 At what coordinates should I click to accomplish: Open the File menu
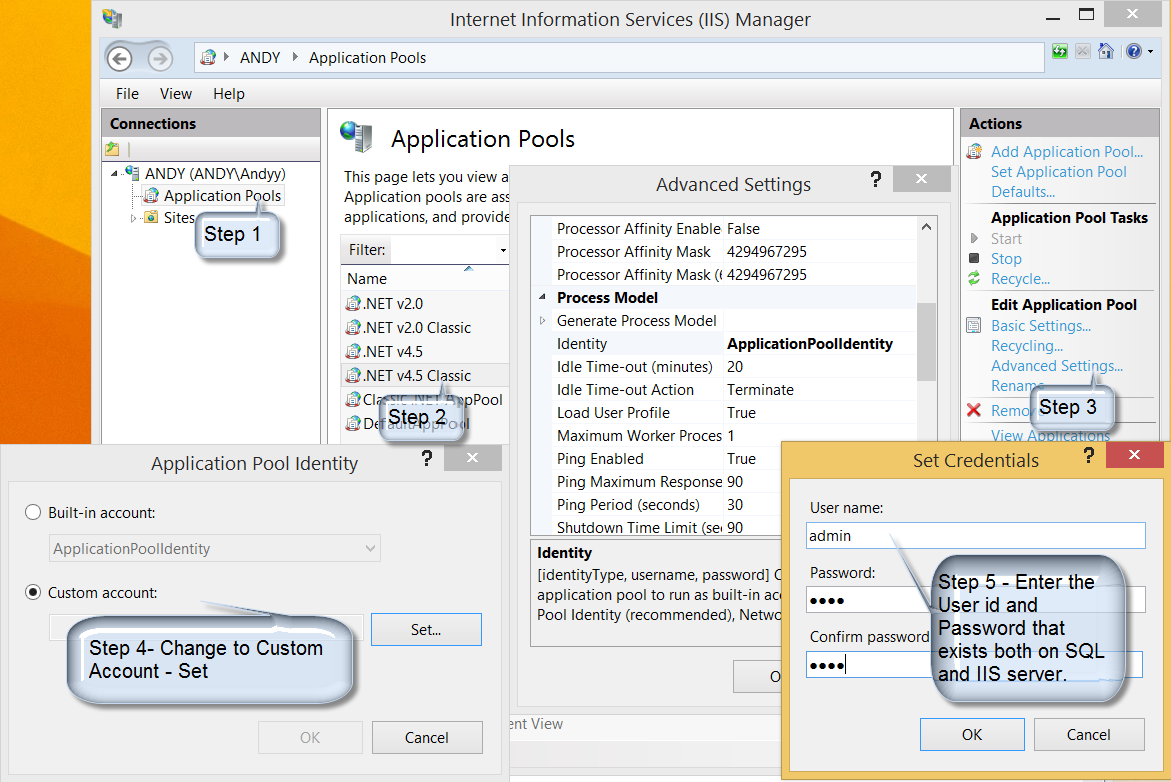(x=127, y=93)
